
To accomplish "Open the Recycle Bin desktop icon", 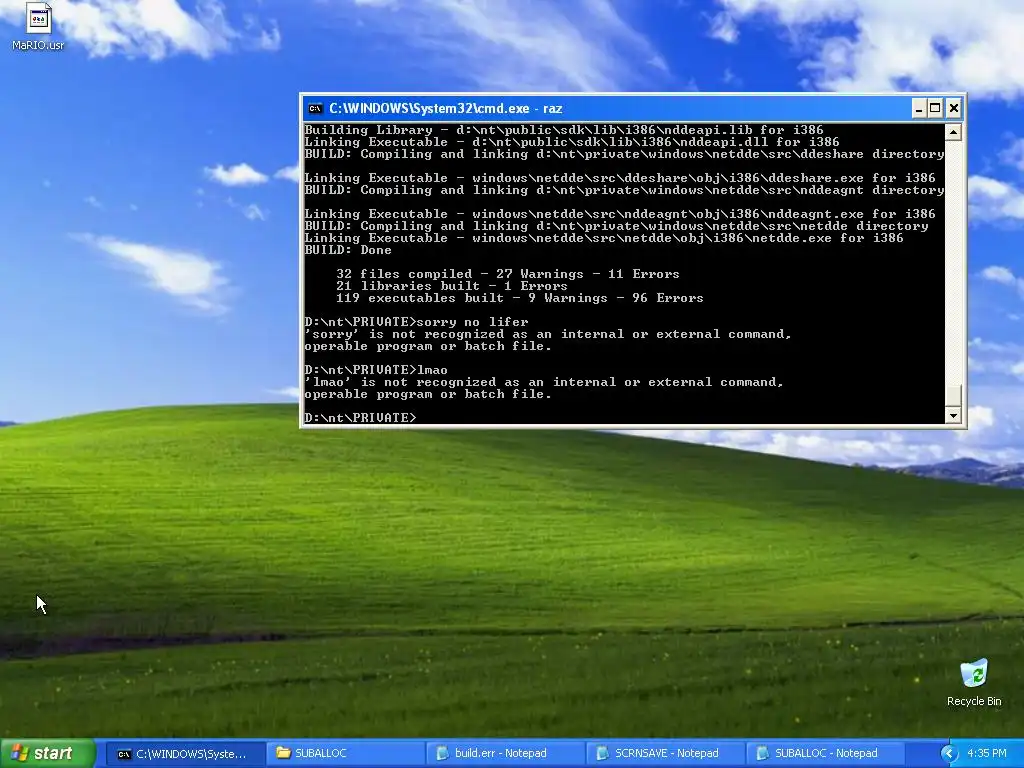I will (974, 683).
